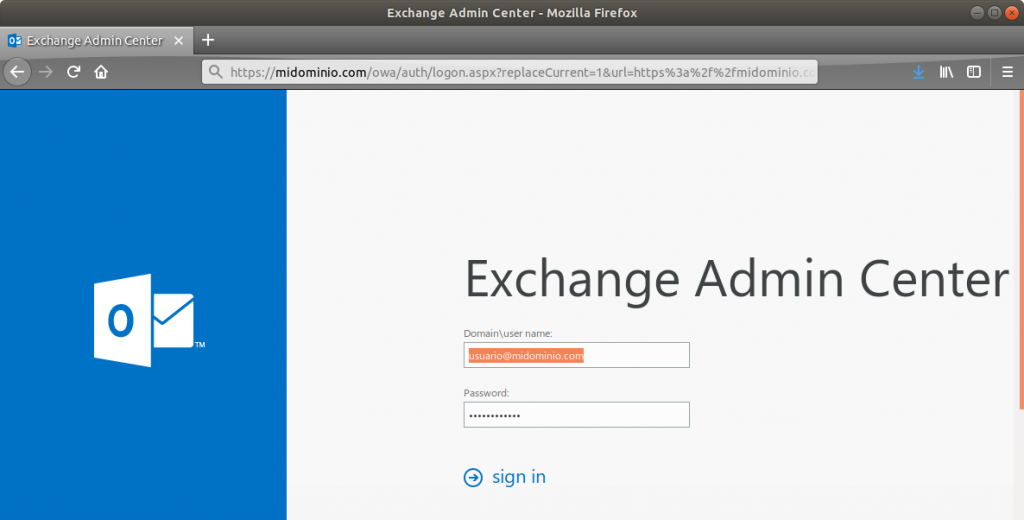
Task: Click the Outlook logo on blue panel
Action: (149, 320)
